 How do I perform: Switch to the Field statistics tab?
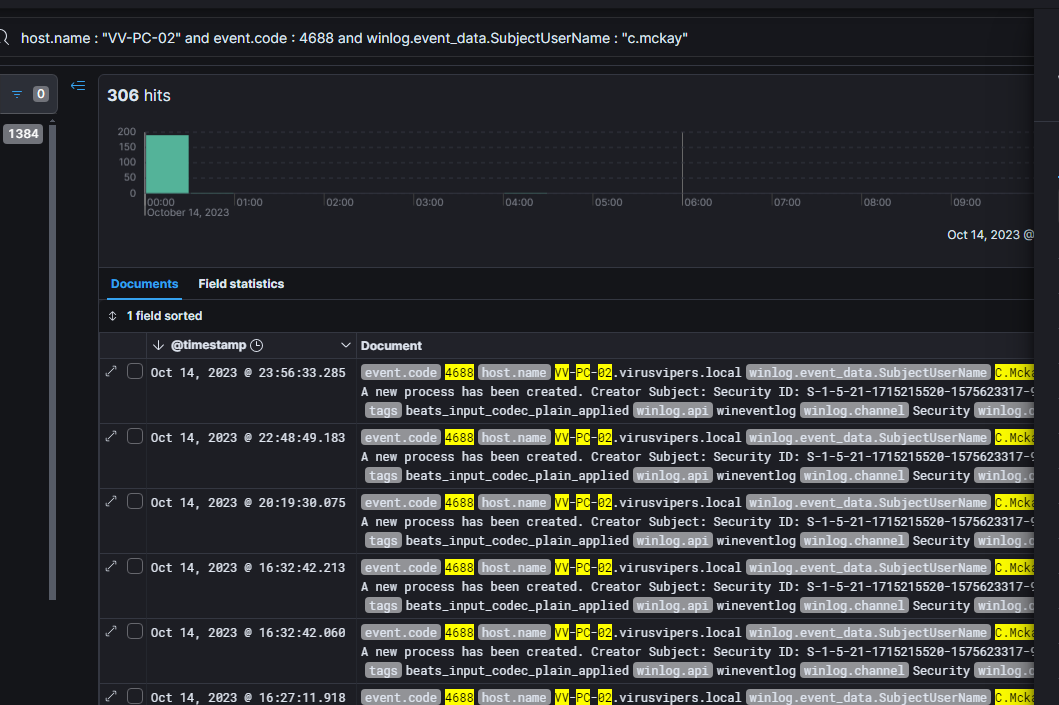click(x=241, y=284)
